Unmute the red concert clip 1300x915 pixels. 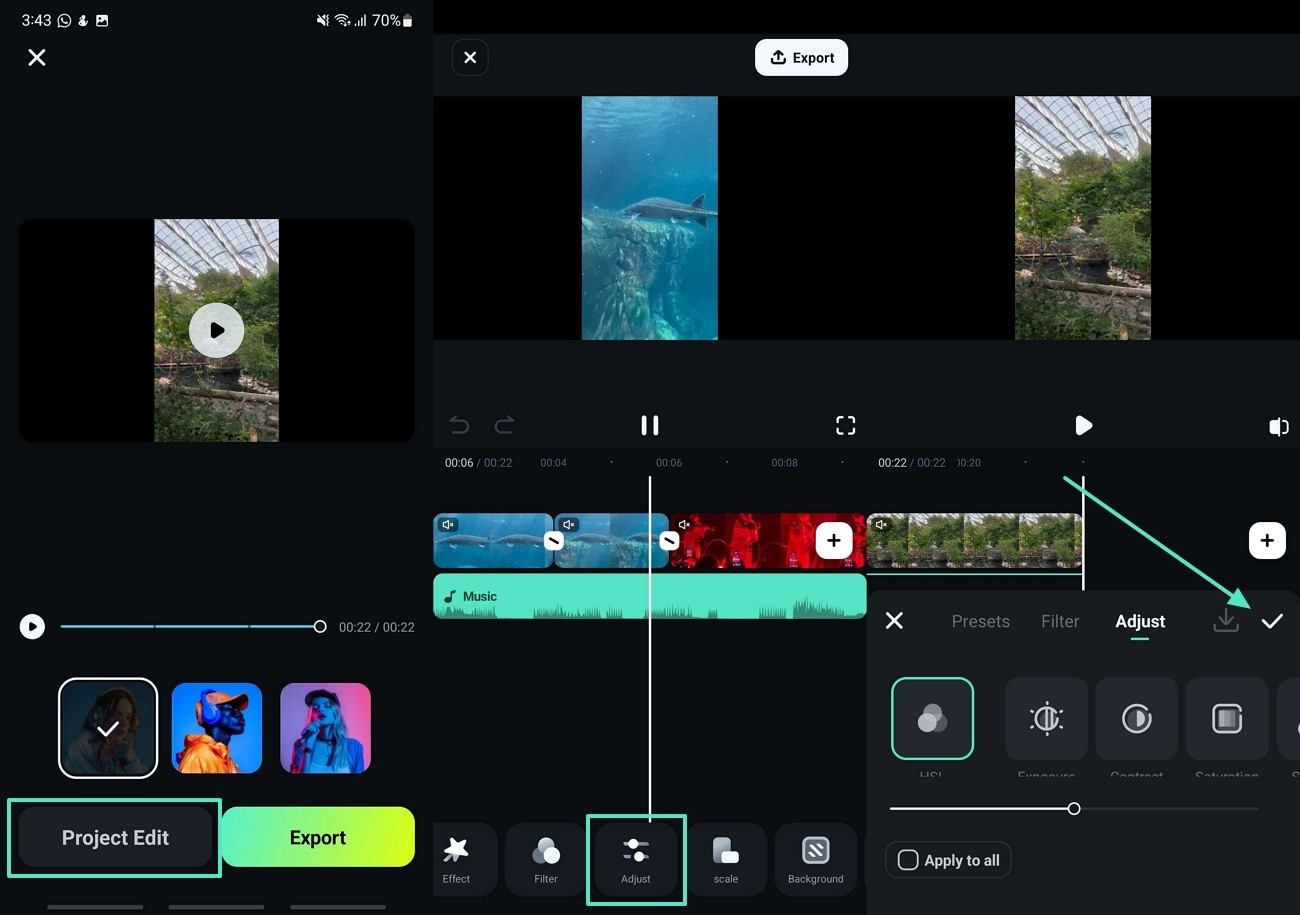pos(685,524)
